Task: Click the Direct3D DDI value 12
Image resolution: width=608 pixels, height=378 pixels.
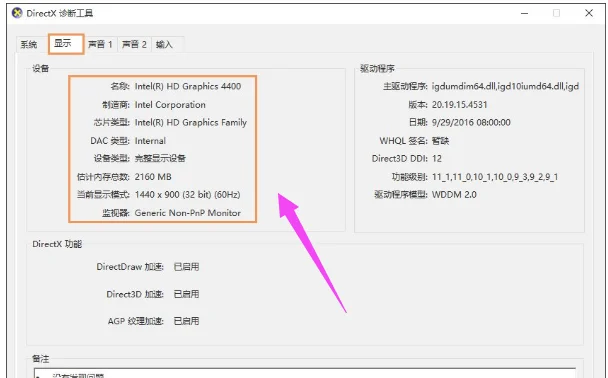Action: click(437, 158)
